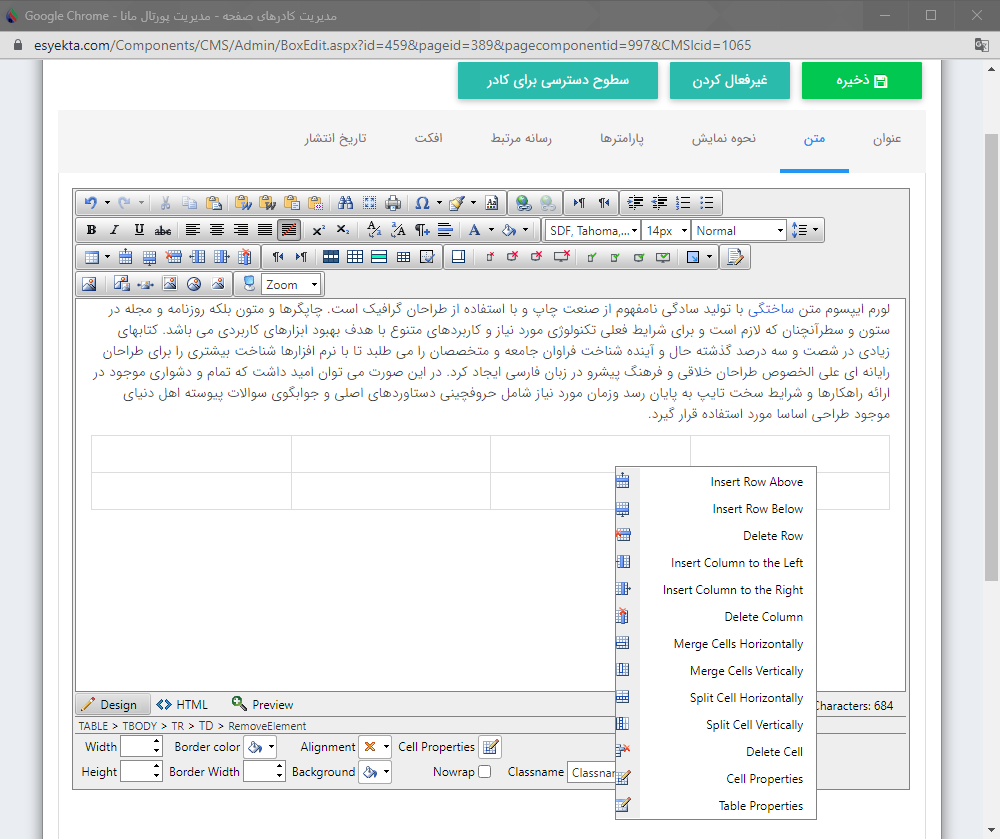Viewport: 1000px width, 839px height.
Task: Open the Find and Replace icon
Action: point(345,202)
